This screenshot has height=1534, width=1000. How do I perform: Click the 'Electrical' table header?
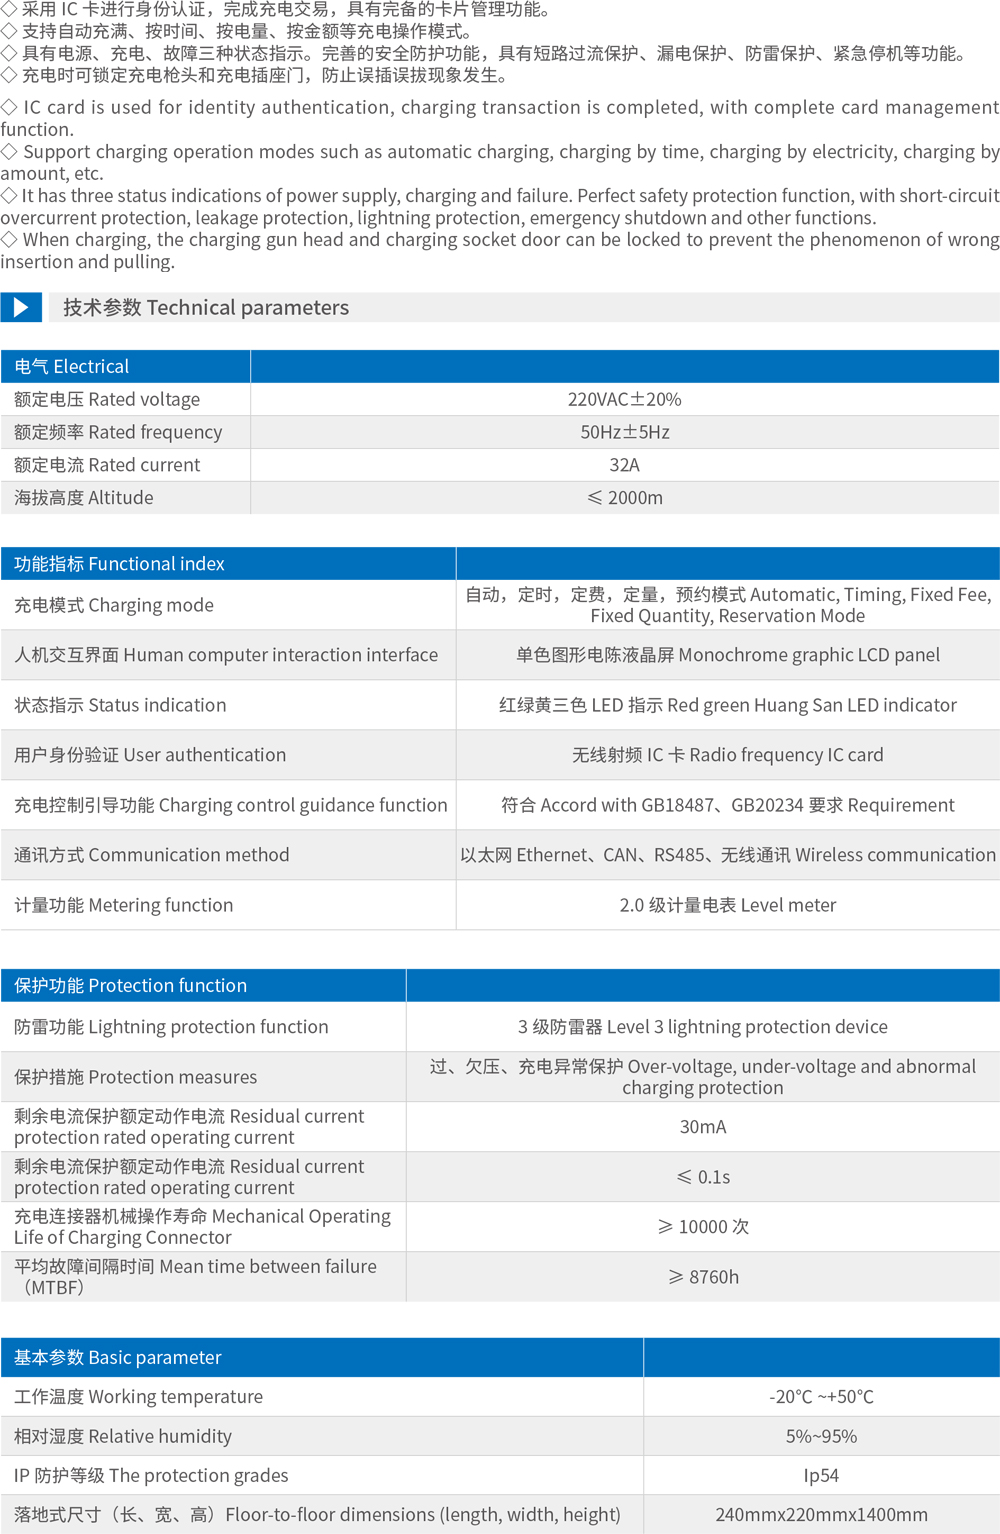[72, 366]
